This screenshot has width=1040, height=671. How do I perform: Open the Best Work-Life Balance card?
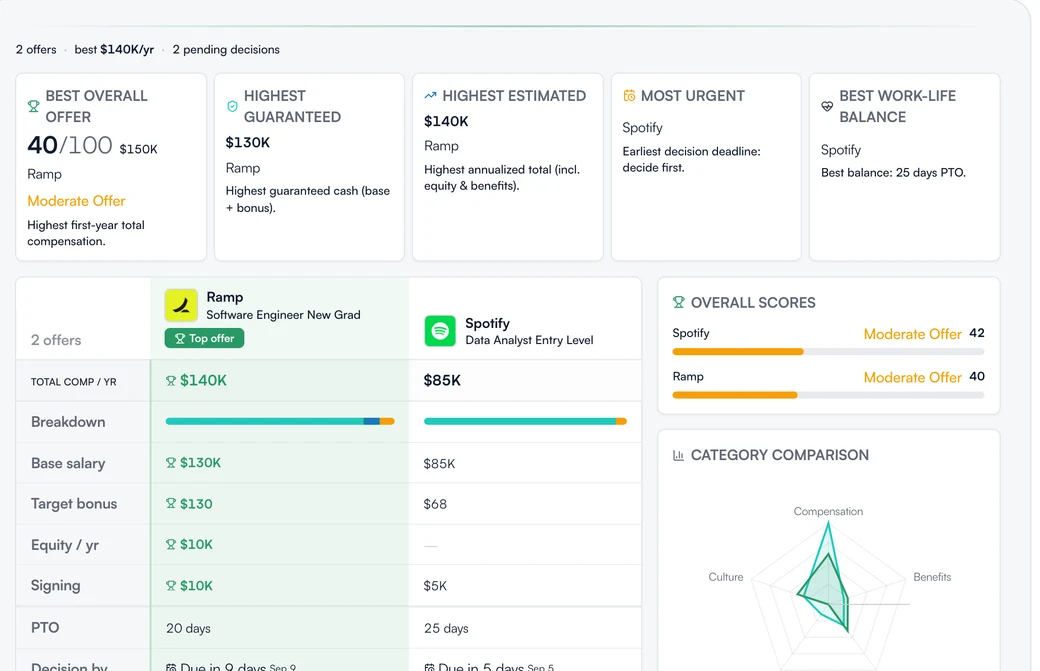904,167
